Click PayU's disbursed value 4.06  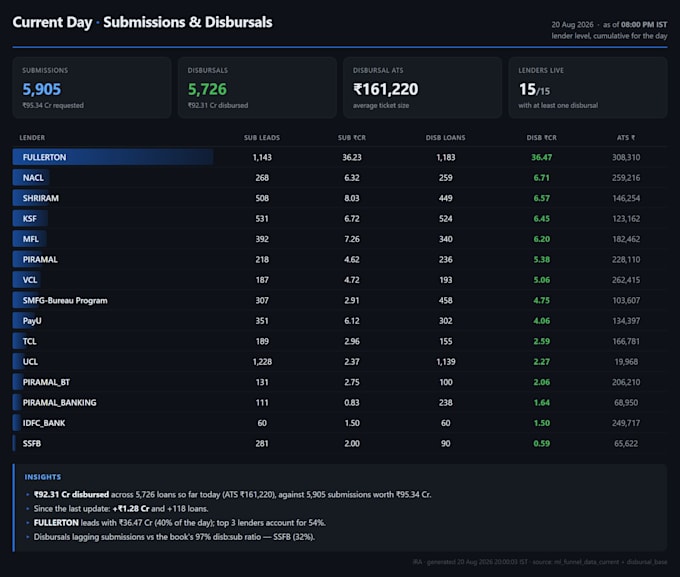pos(542,321)
